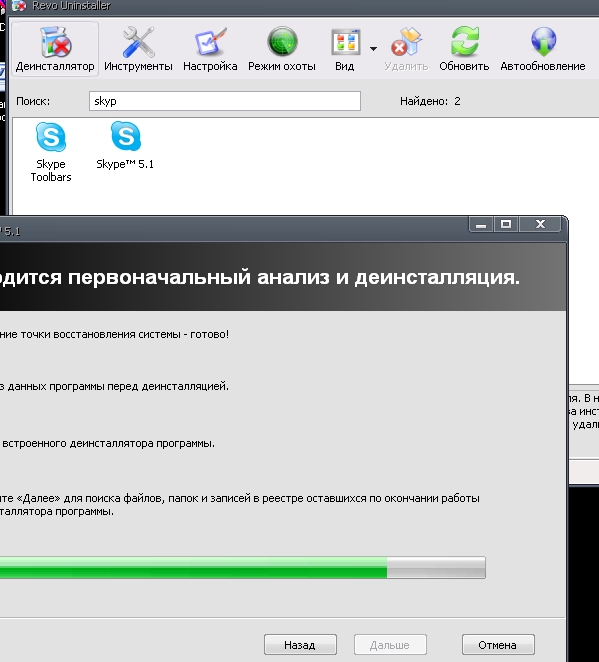Open Инструменты toolbar item
599x662 pixels.
[138, 49]
